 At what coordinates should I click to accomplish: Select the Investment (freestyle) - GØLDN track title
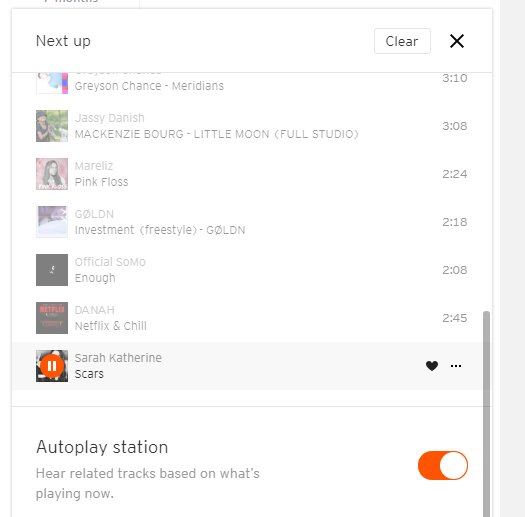pyautogui.click(x=160, y=230)
